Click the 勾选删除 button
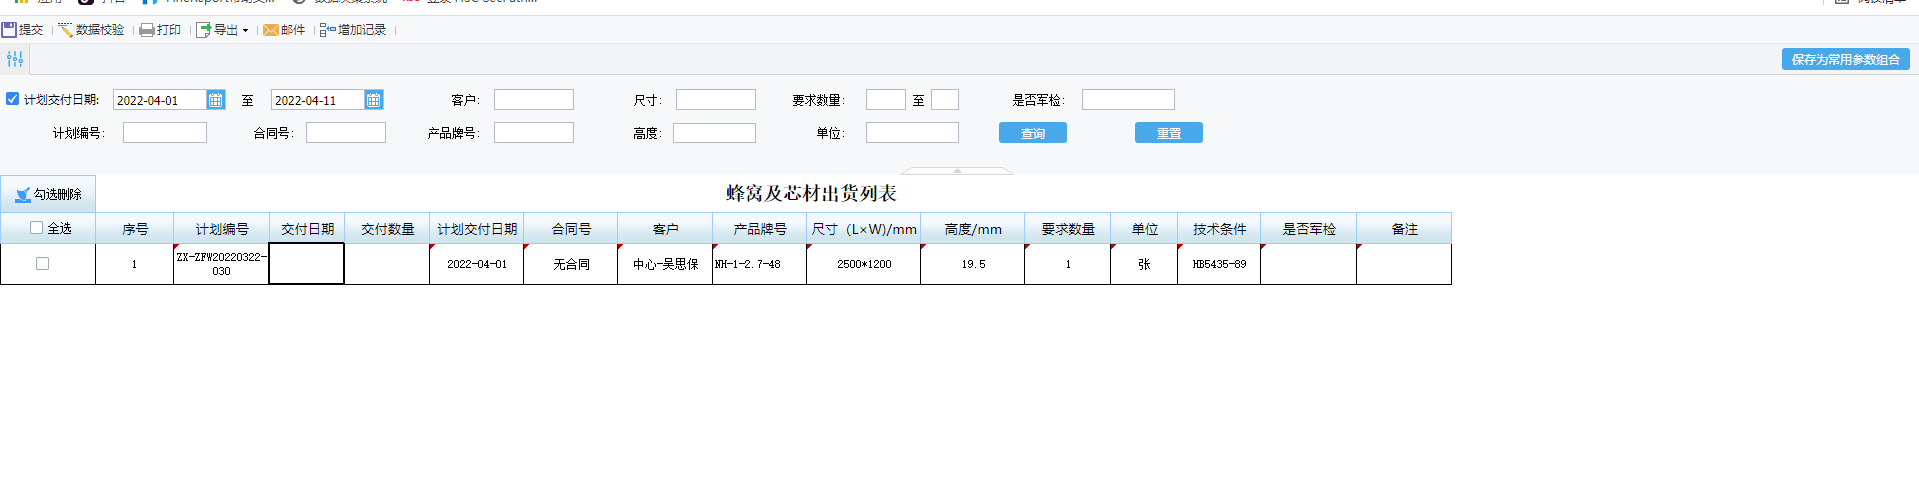Screen dimensions: 1919x499 point(48,194)
